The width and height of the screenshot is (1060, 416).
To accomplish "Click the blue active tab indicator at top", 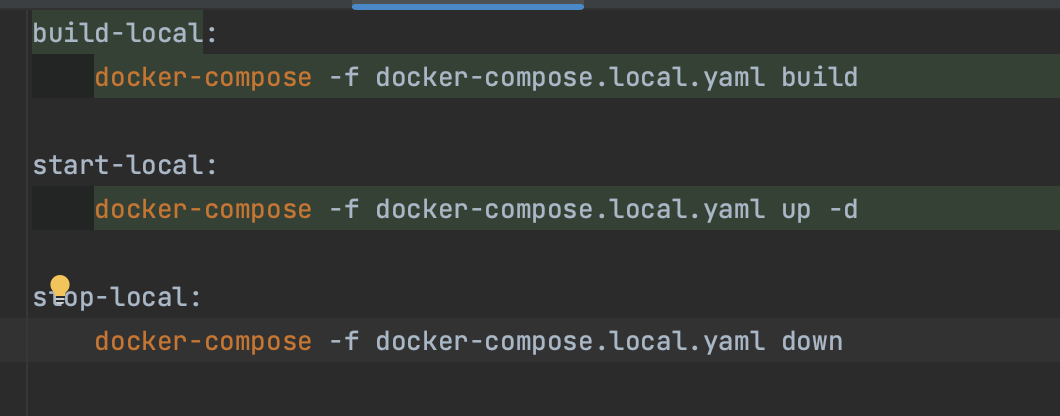I will point(467,5).
